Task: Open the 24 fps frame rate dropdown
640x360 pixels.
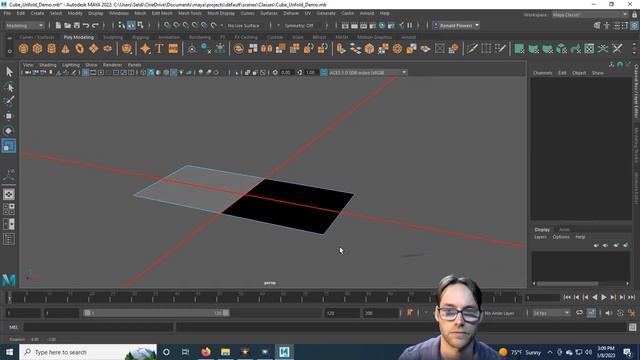Action: pyautogui.click(x=551, y=313)
